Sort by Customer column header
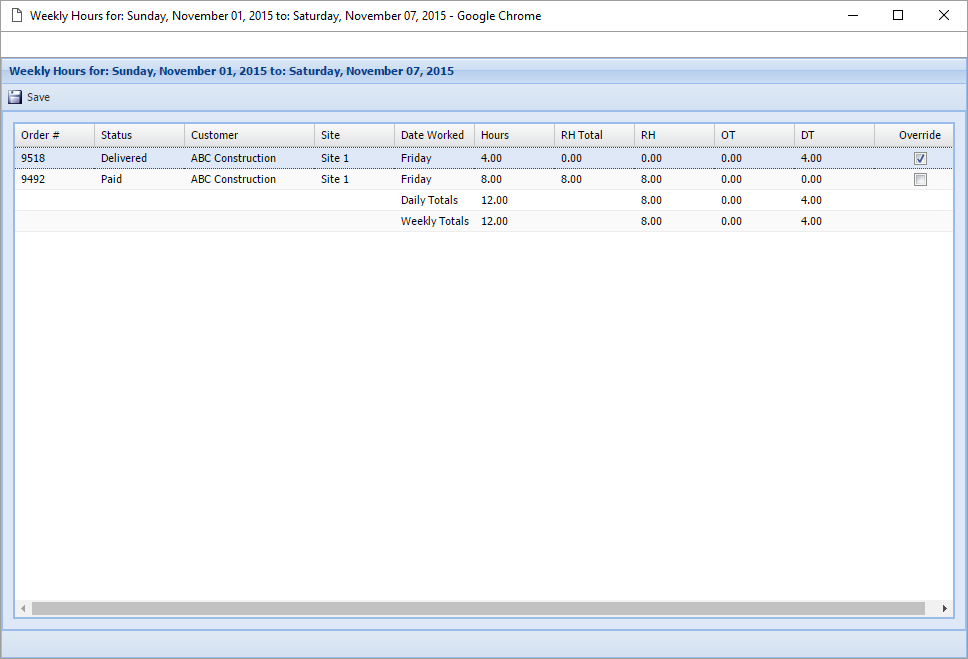This screenshot has width=968, height=659. 215,135
